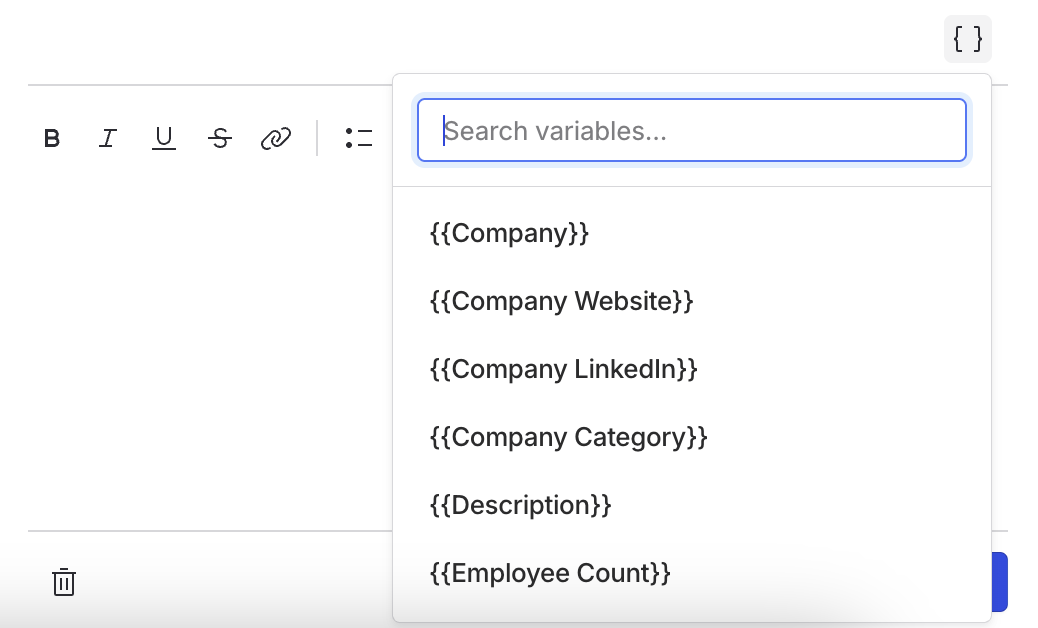Toggle the curly braces variables button

click(x=967, y=39)
